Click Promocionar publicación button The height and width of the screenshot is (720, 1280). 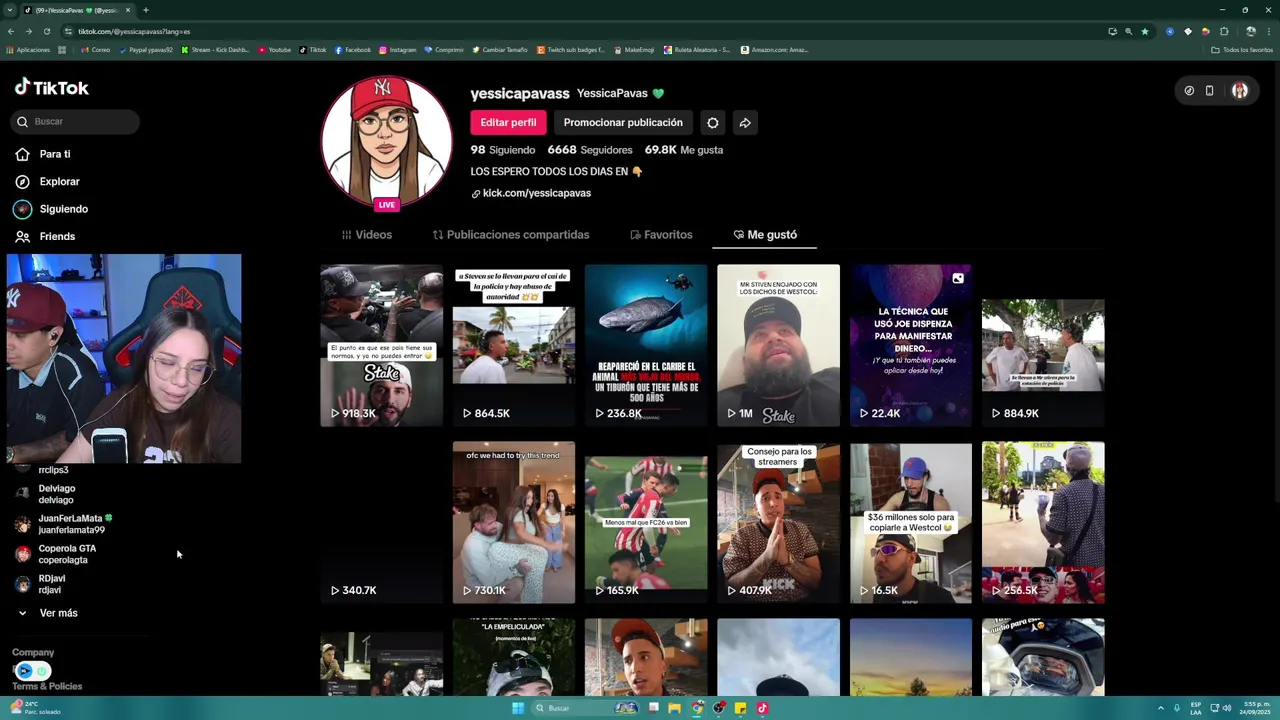623,123
